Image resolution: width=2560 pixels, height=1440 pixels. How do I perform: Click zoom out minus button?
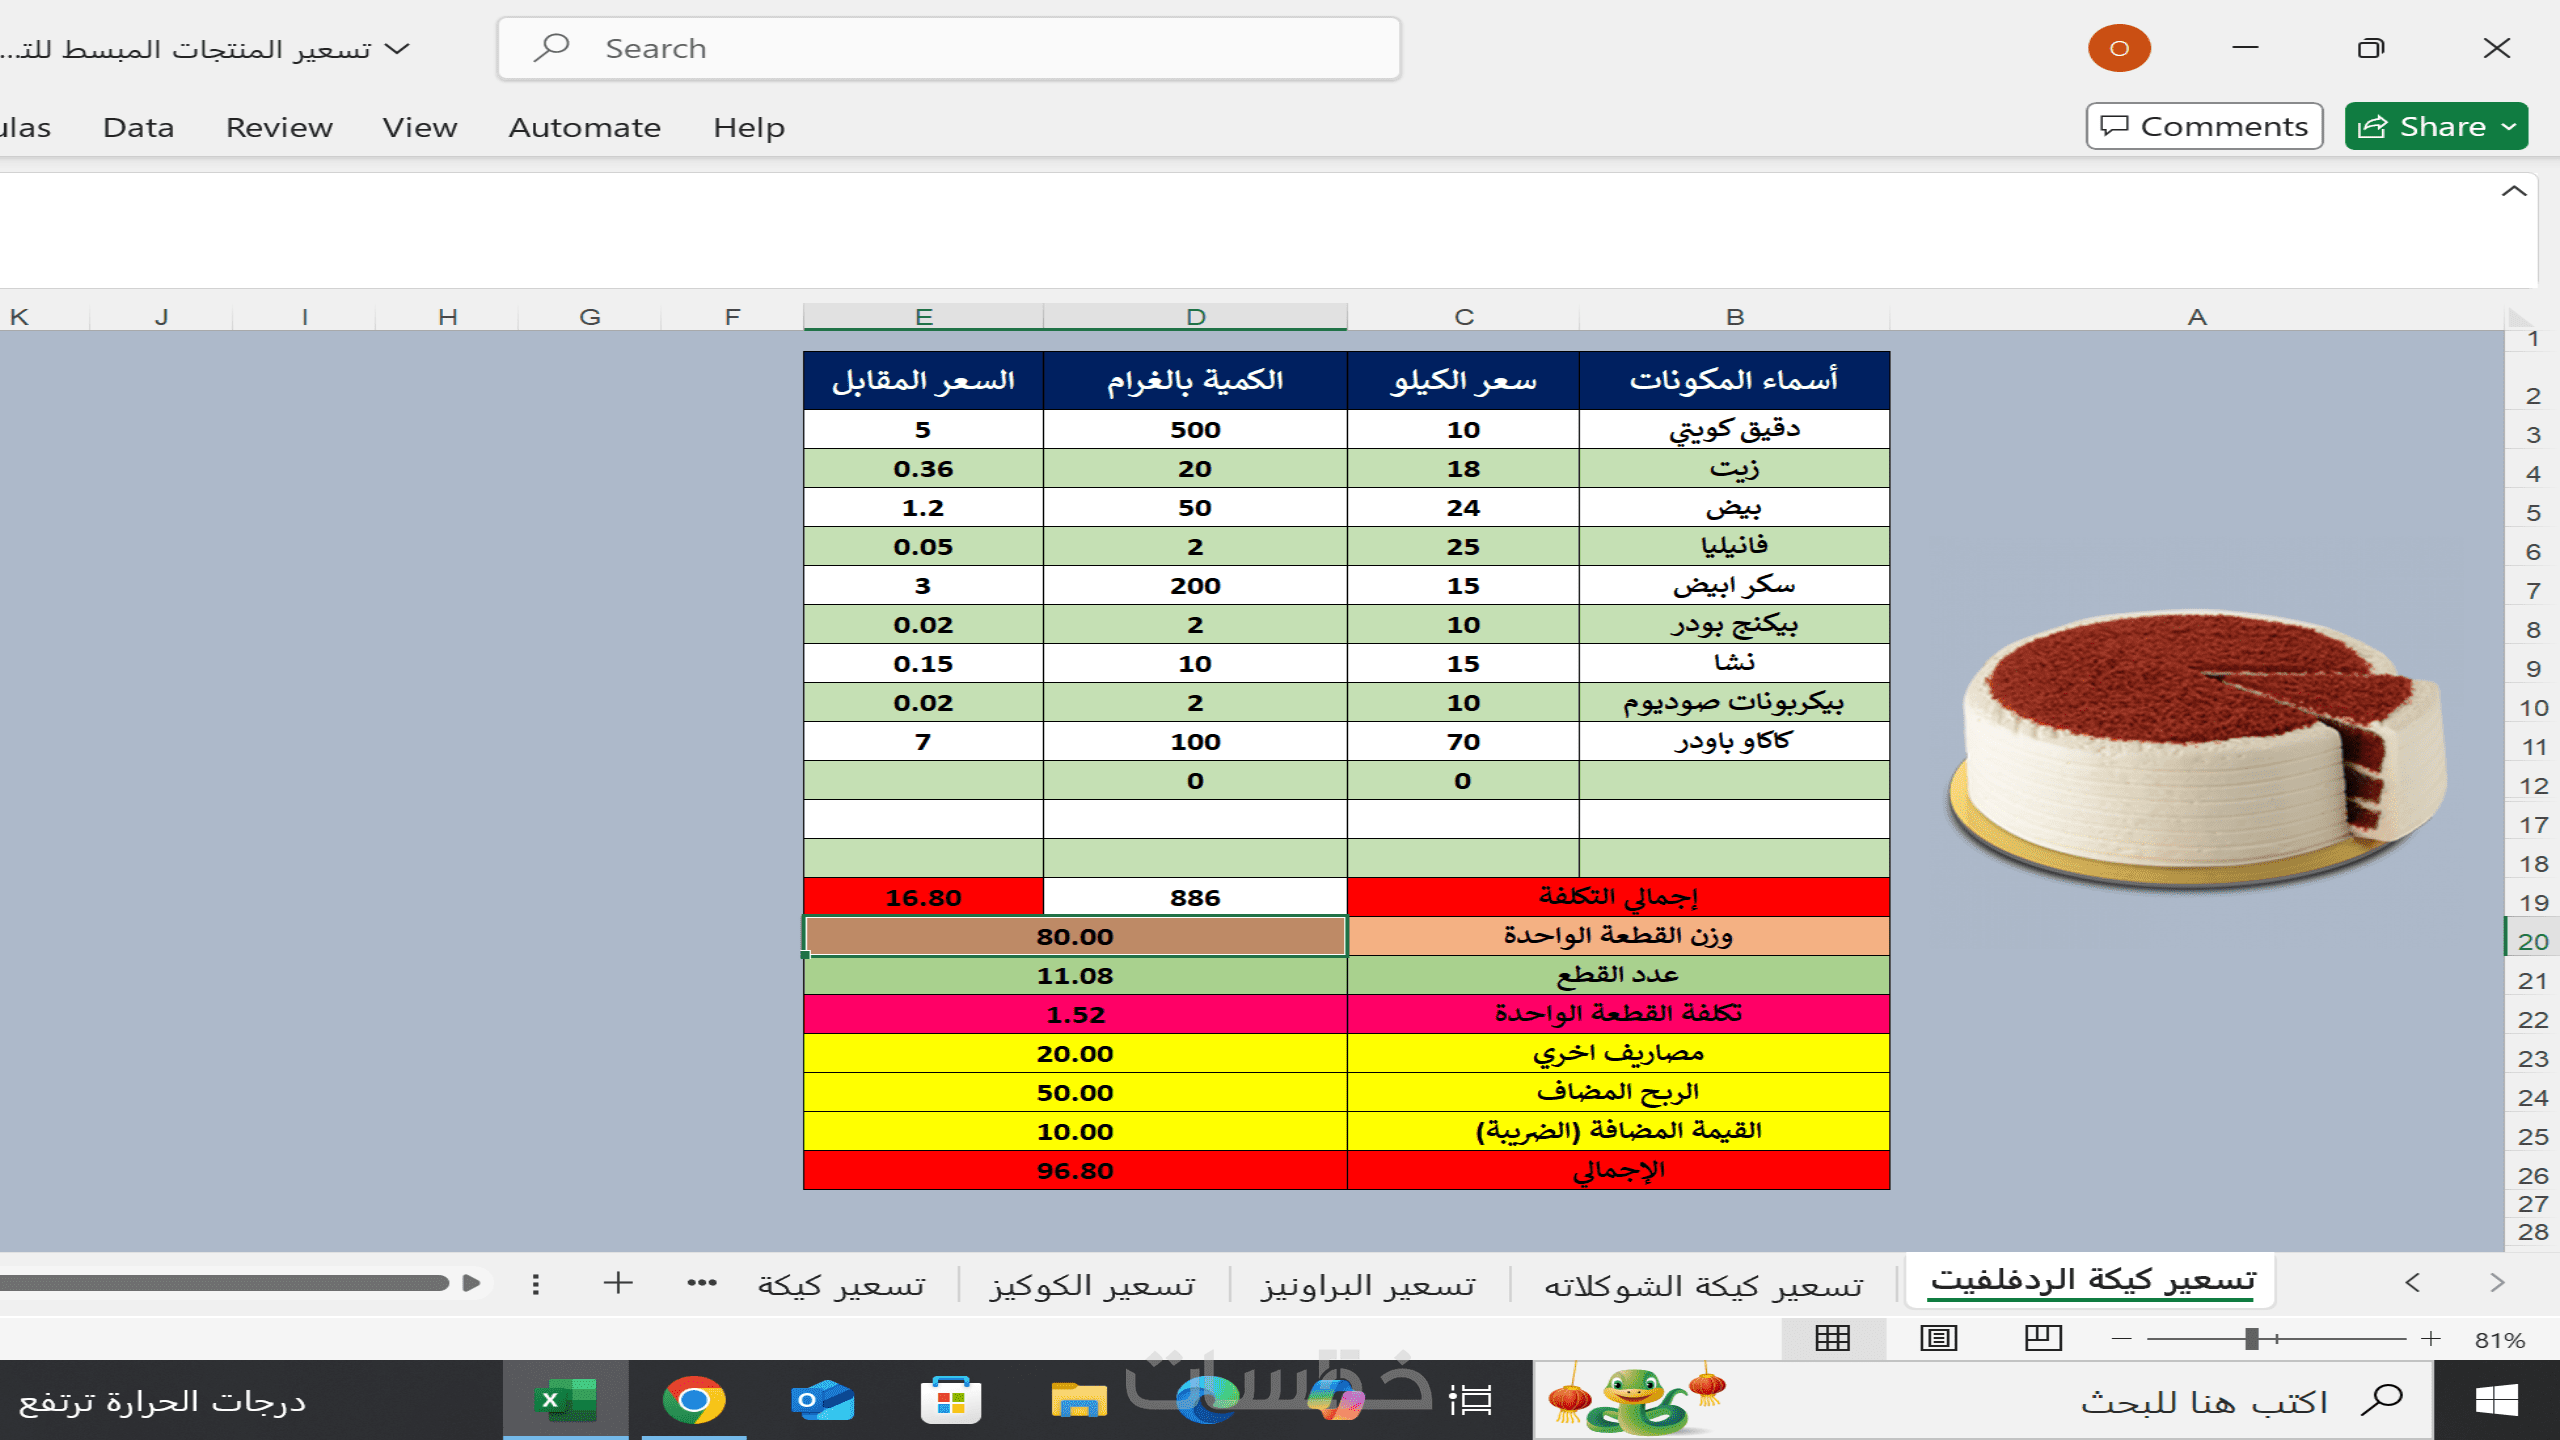(x=2121, y=1339)
